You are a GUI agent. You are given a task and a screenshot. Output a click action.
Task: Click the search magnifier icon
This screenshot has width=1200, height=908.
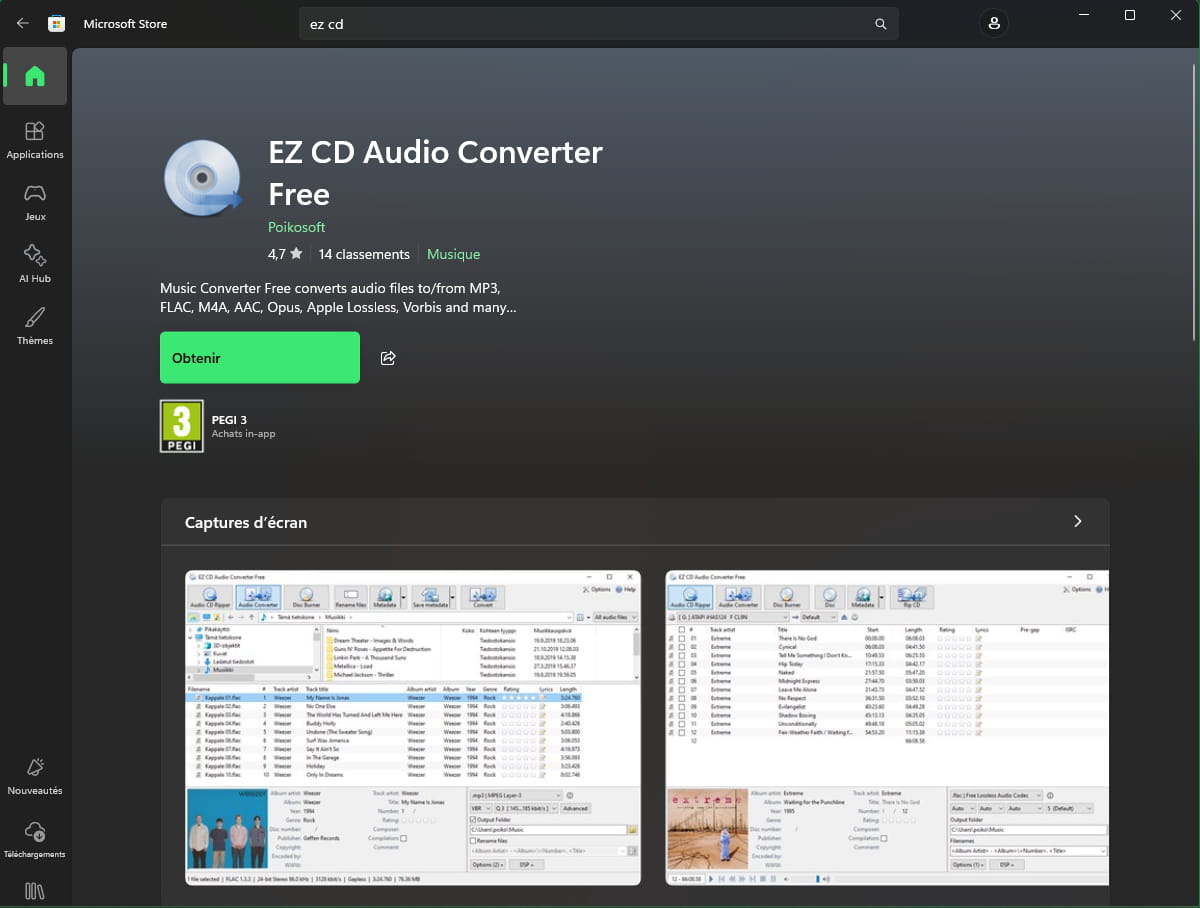coord(880,24)
